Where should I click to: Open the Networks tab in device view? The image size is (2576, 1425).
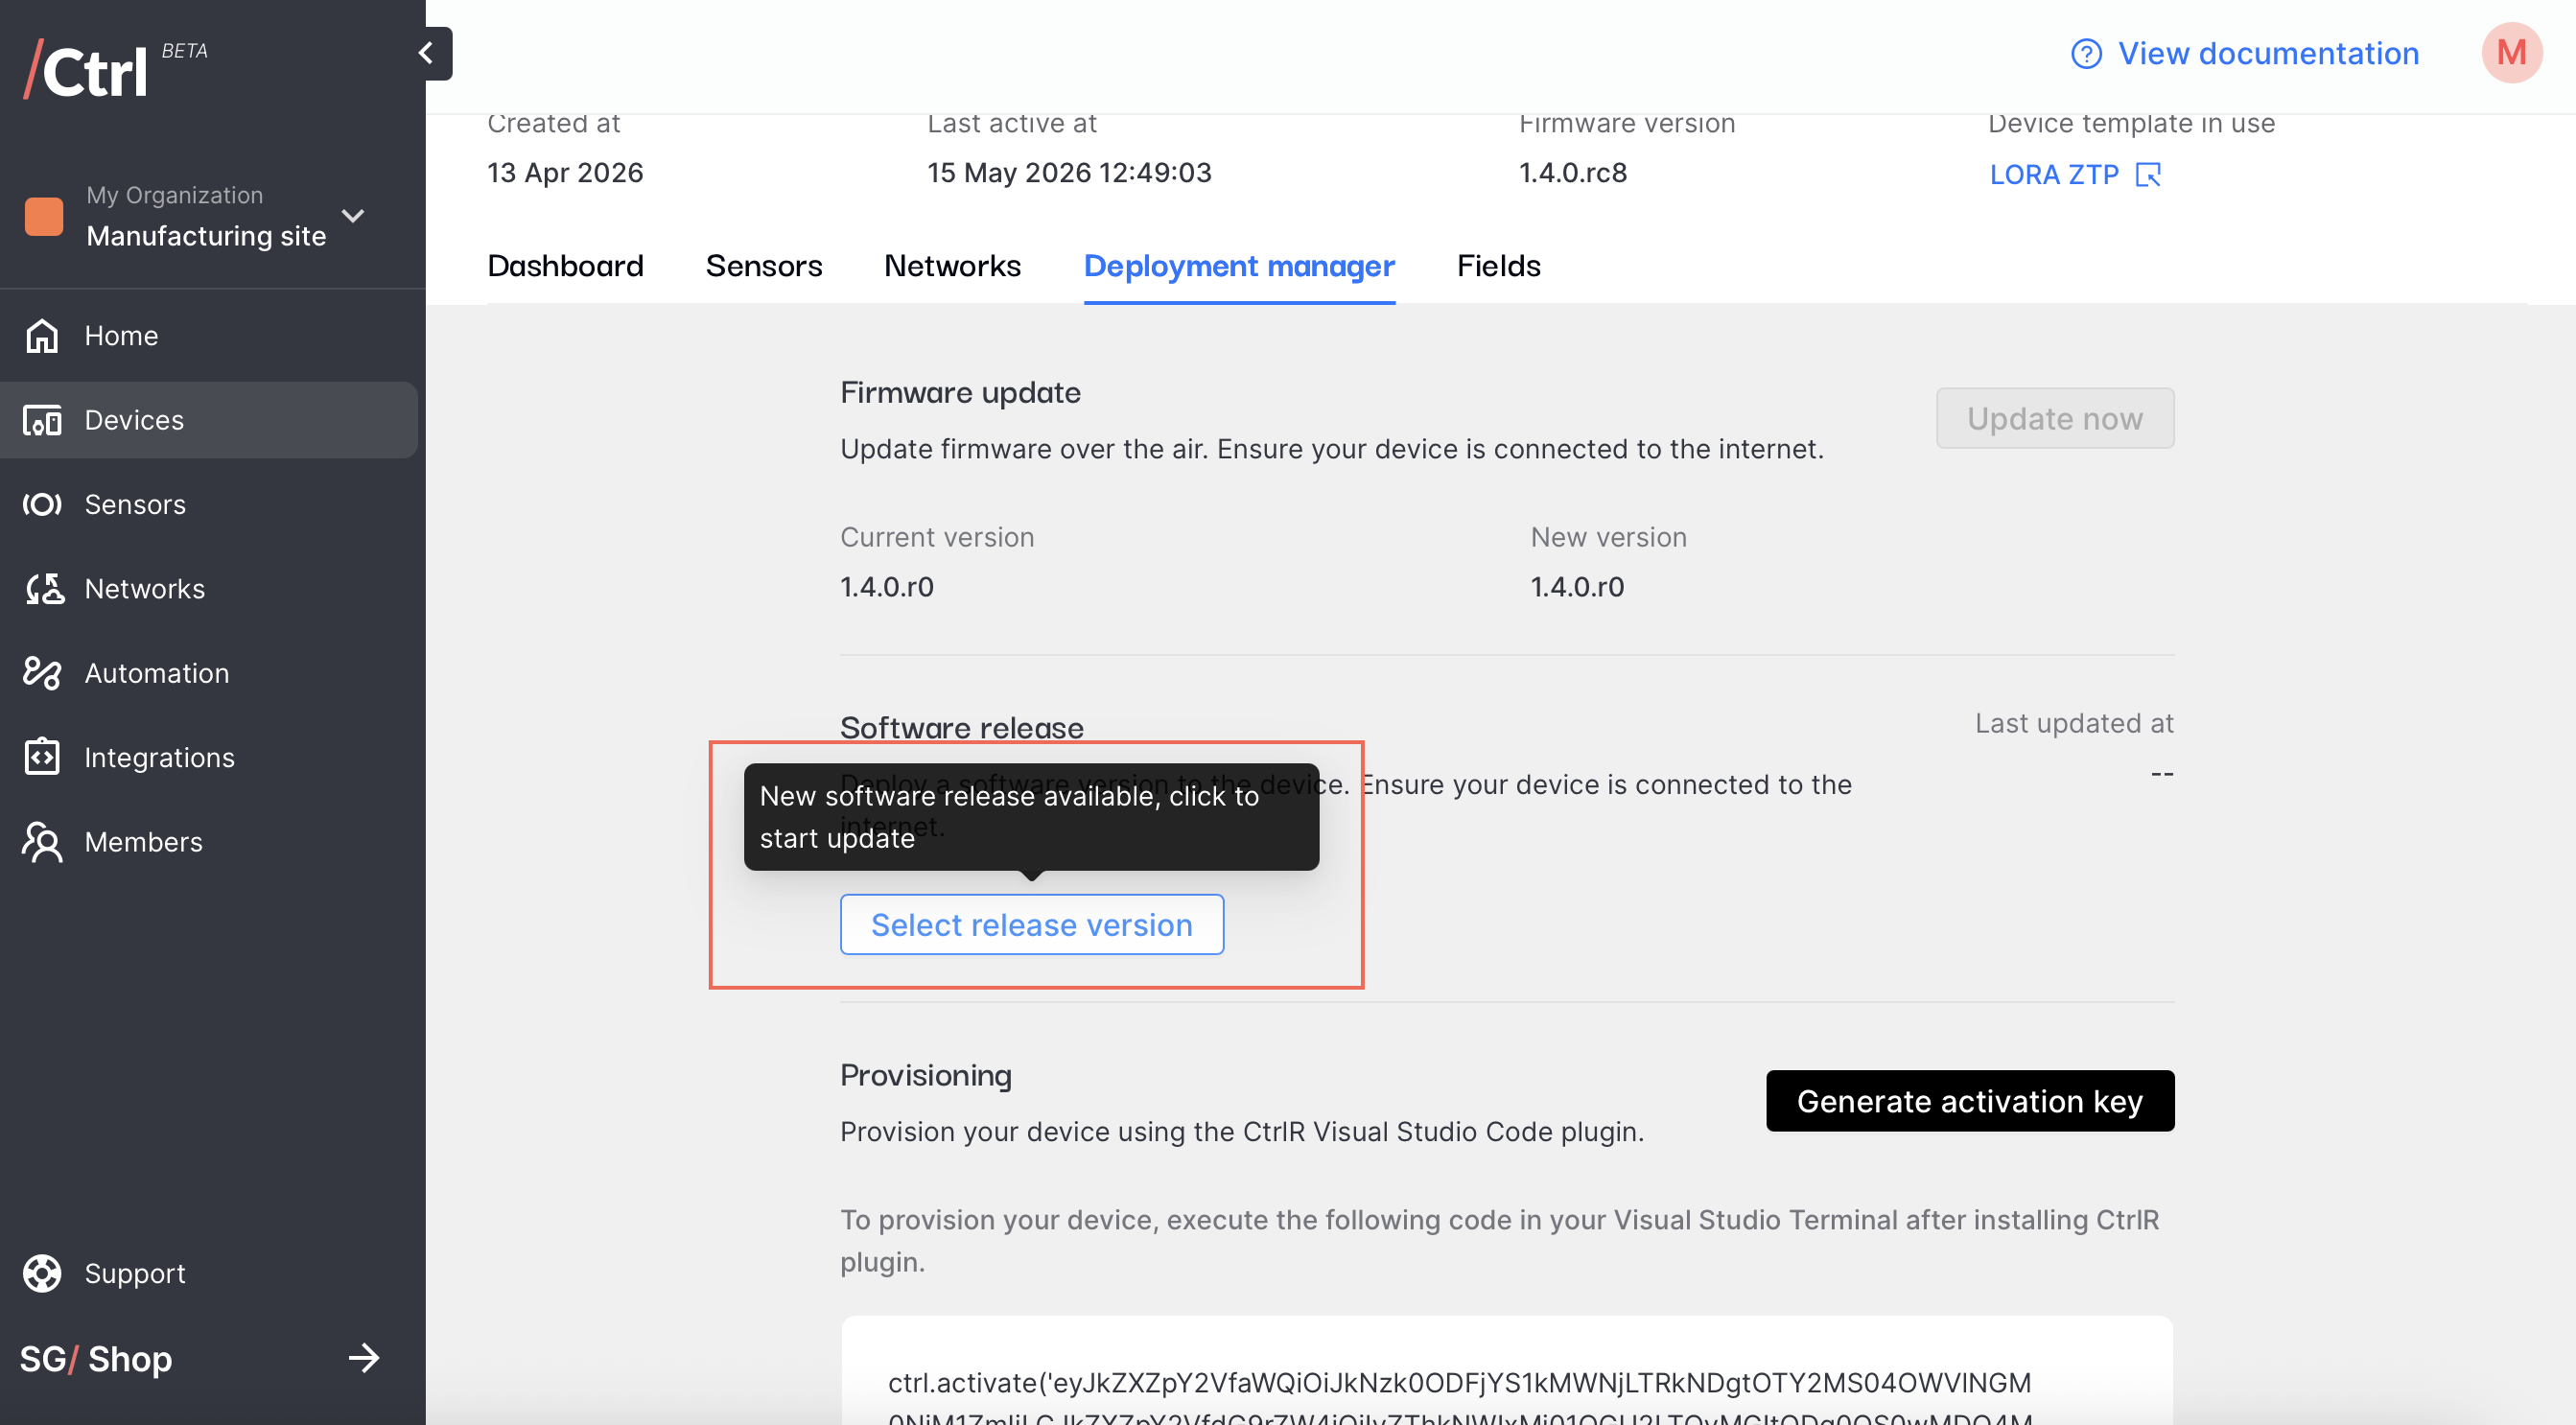click(x=952, y=266)
